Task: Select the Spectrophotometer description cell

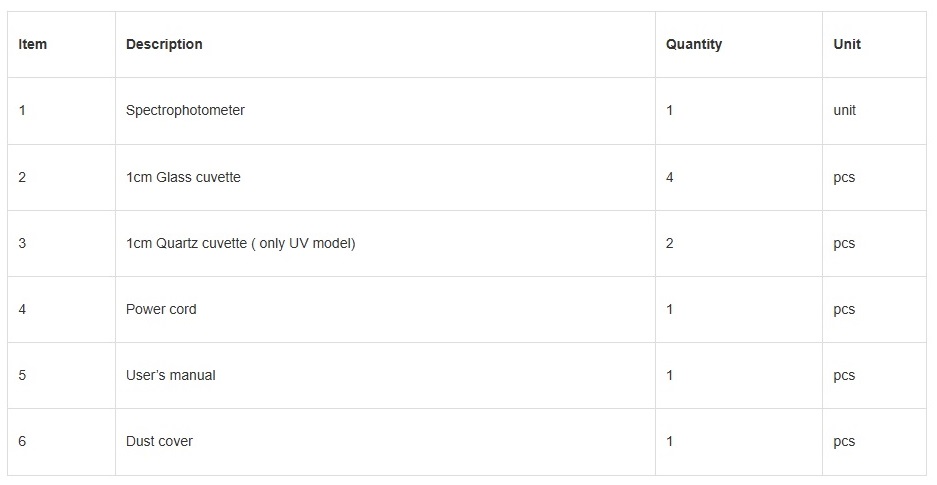Action: click(x=185, y=110)
